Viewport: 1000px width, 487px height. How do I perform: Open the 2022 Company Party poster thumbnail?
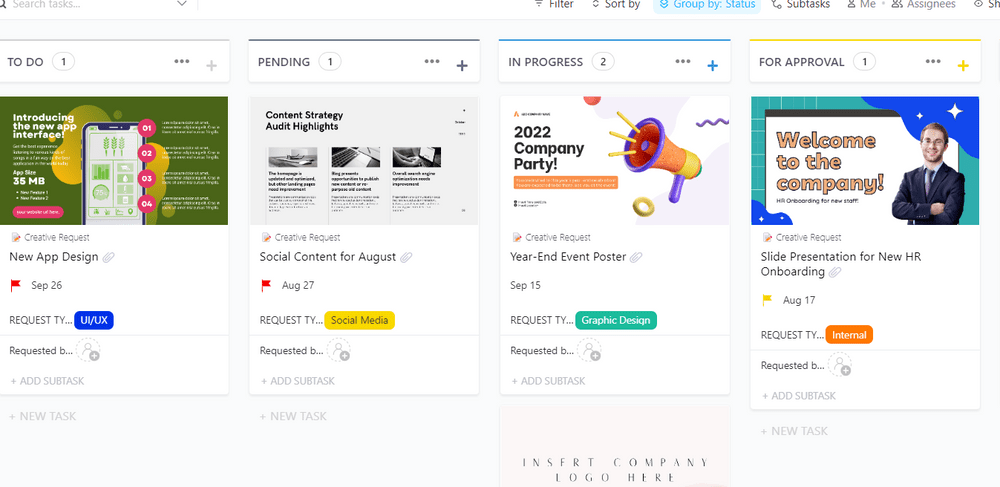coord(614,160)
